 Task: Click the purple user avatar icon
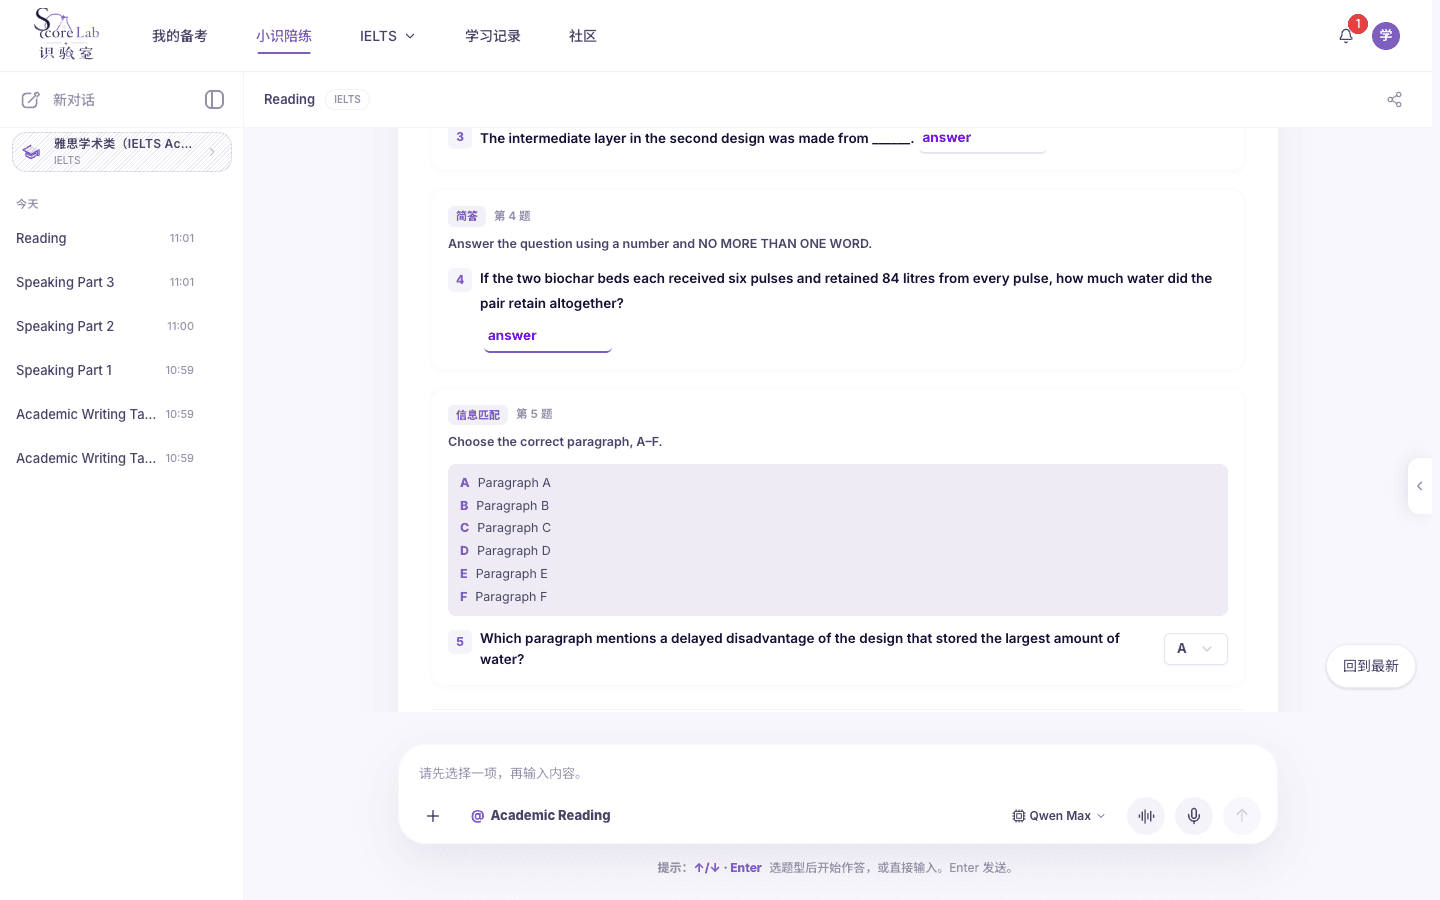1386,36
